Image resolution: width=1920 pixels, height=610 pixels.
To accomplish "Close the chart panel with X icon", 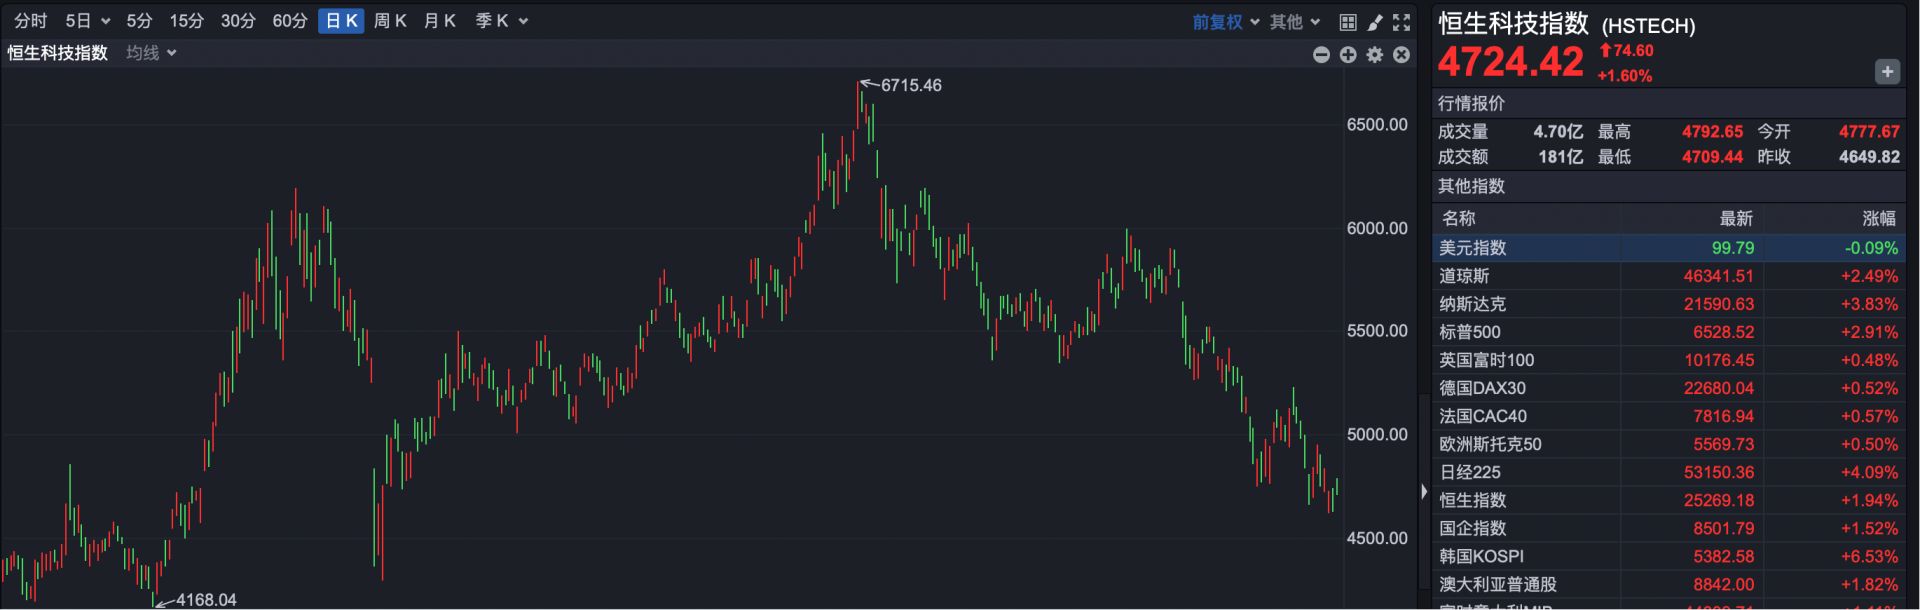I will point(1402,55).
